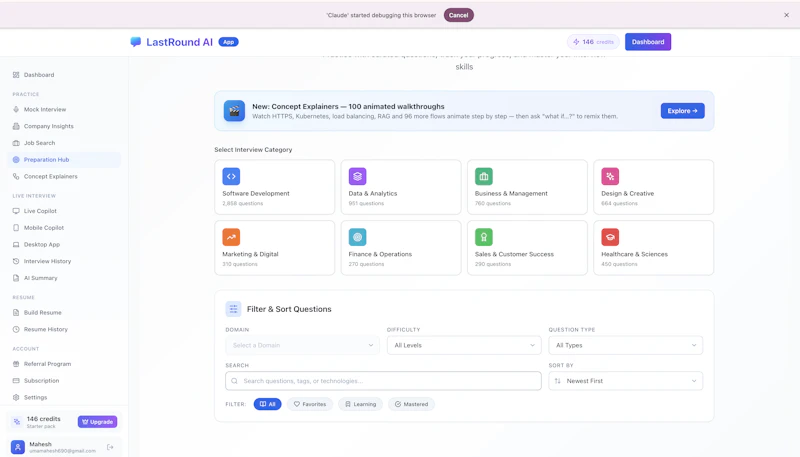Click the Concept Explainers clapperboard icon
800x457 pixels.
coord(234,111)
